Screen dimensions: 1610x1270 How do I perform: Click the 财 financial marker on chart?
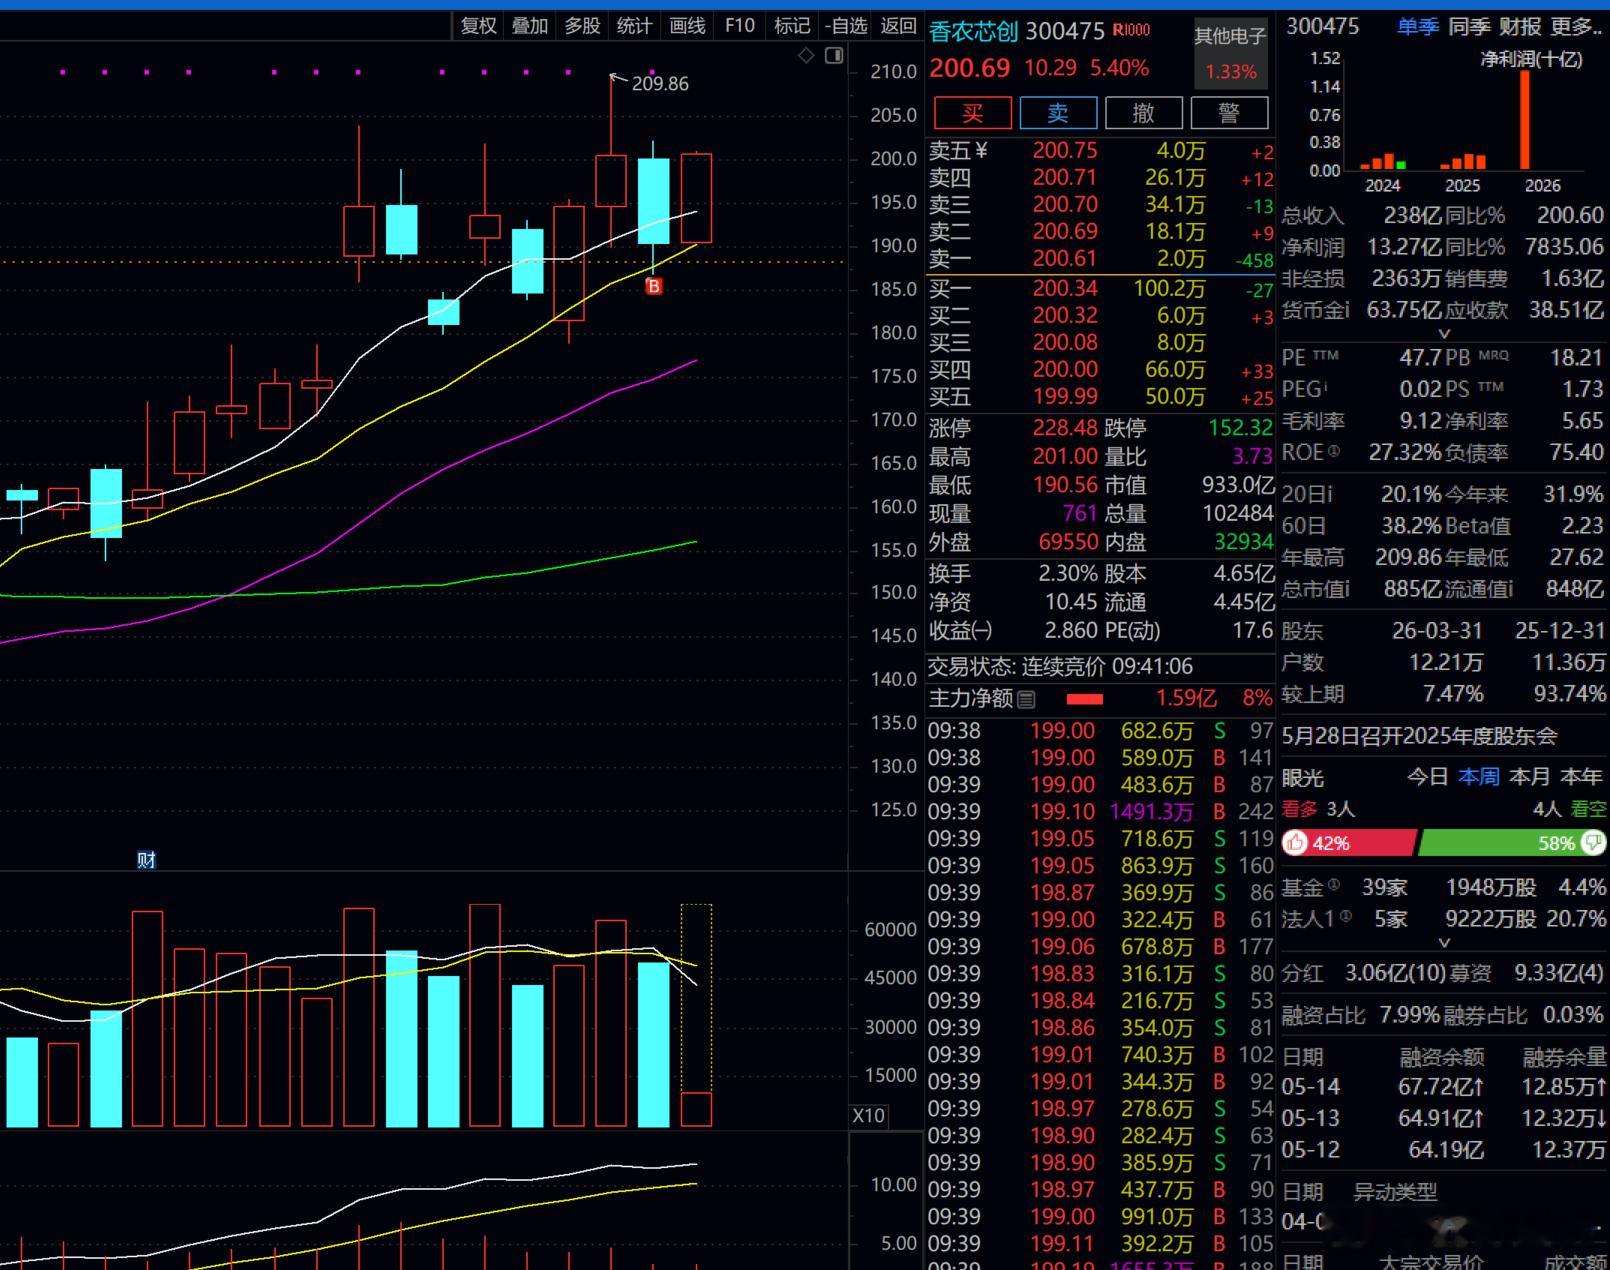pos(146,860)
